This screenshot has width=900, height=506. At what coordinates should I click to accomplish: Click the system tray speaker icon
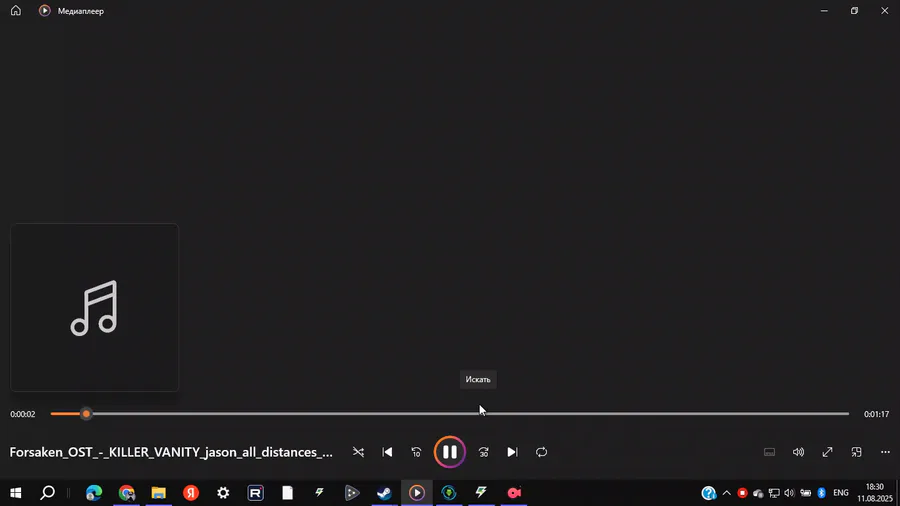click(789, 493)
